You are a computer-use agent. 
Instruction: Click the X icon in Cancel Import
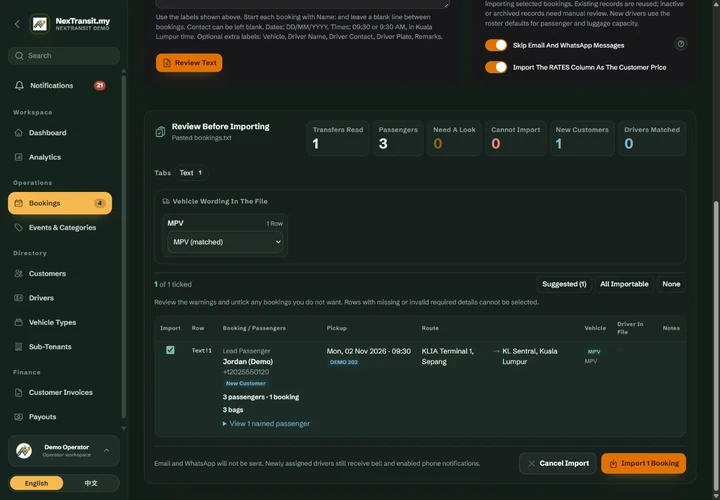click(x=531, y=463)
